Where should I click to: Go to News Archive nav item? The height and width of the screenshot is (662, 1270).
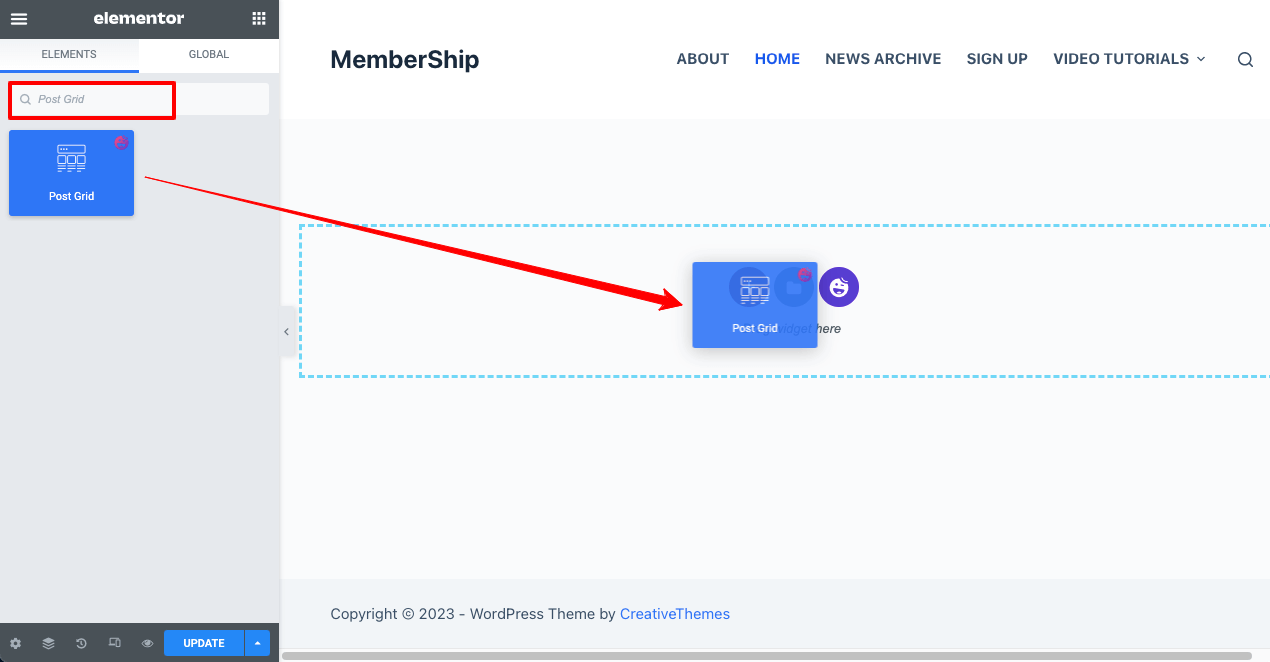[x=883, y=59]
